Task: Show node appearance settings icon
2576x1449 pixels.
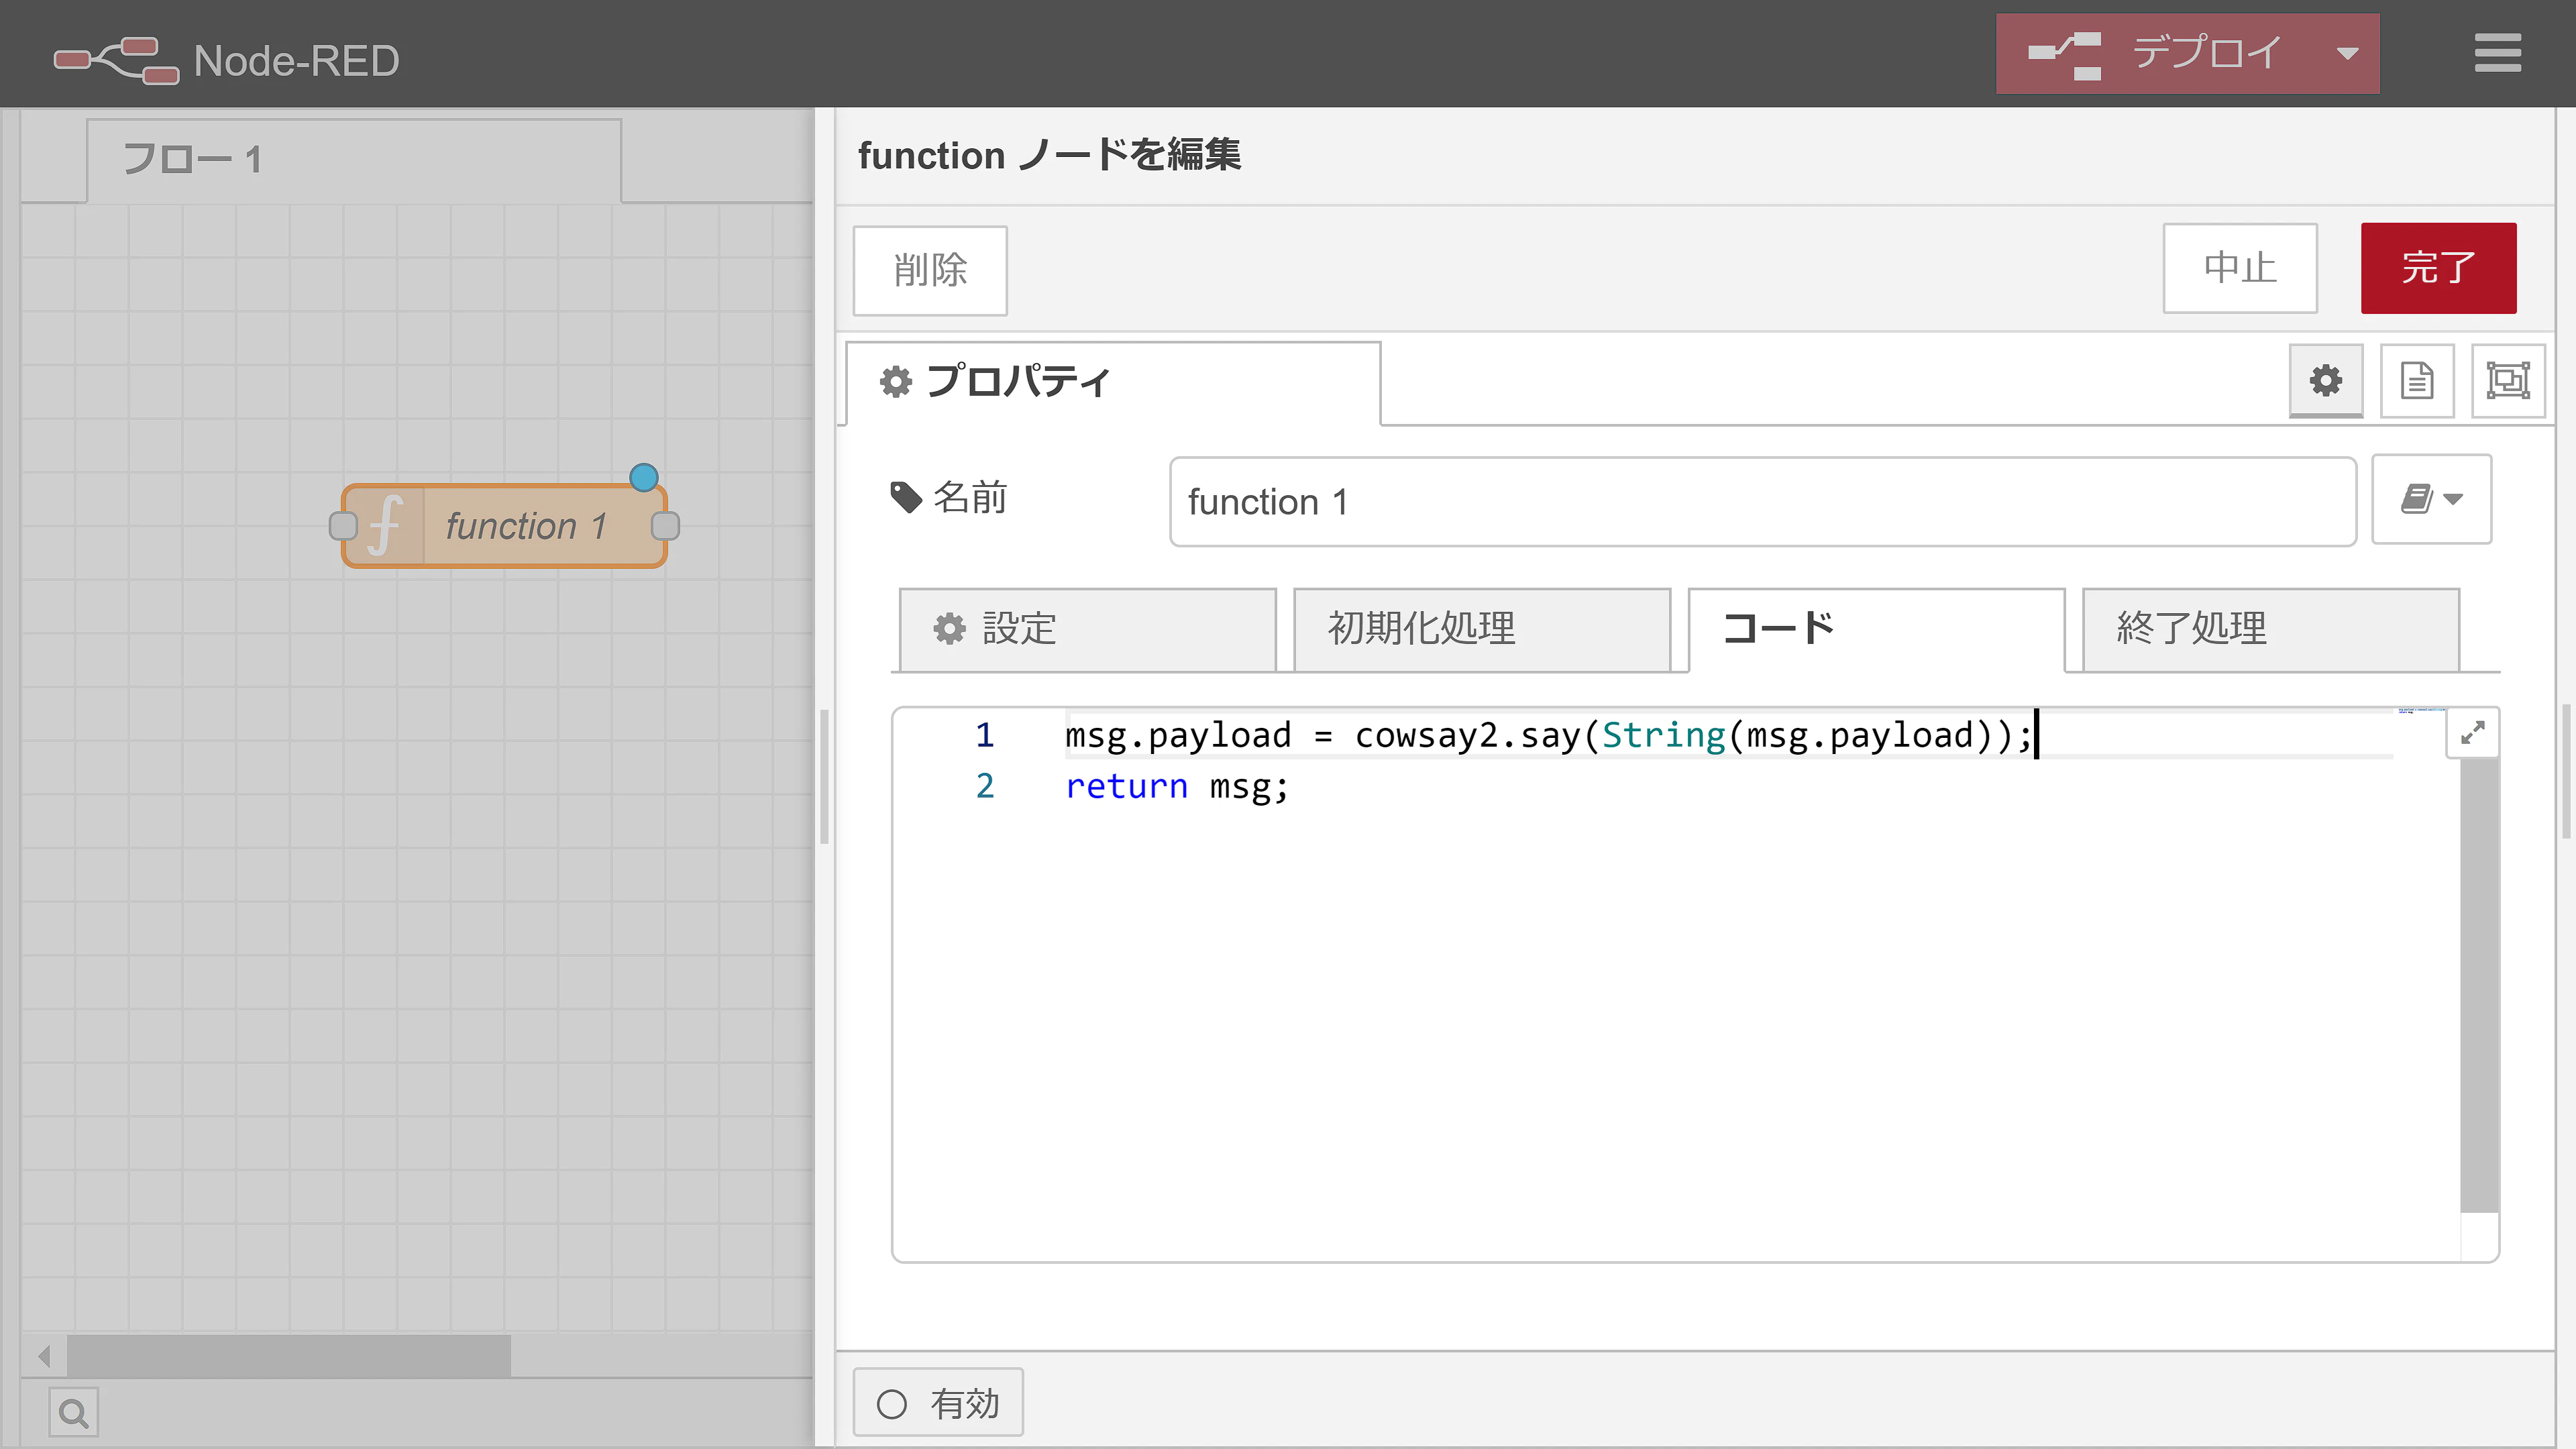Action: [x=2508, y=380]
